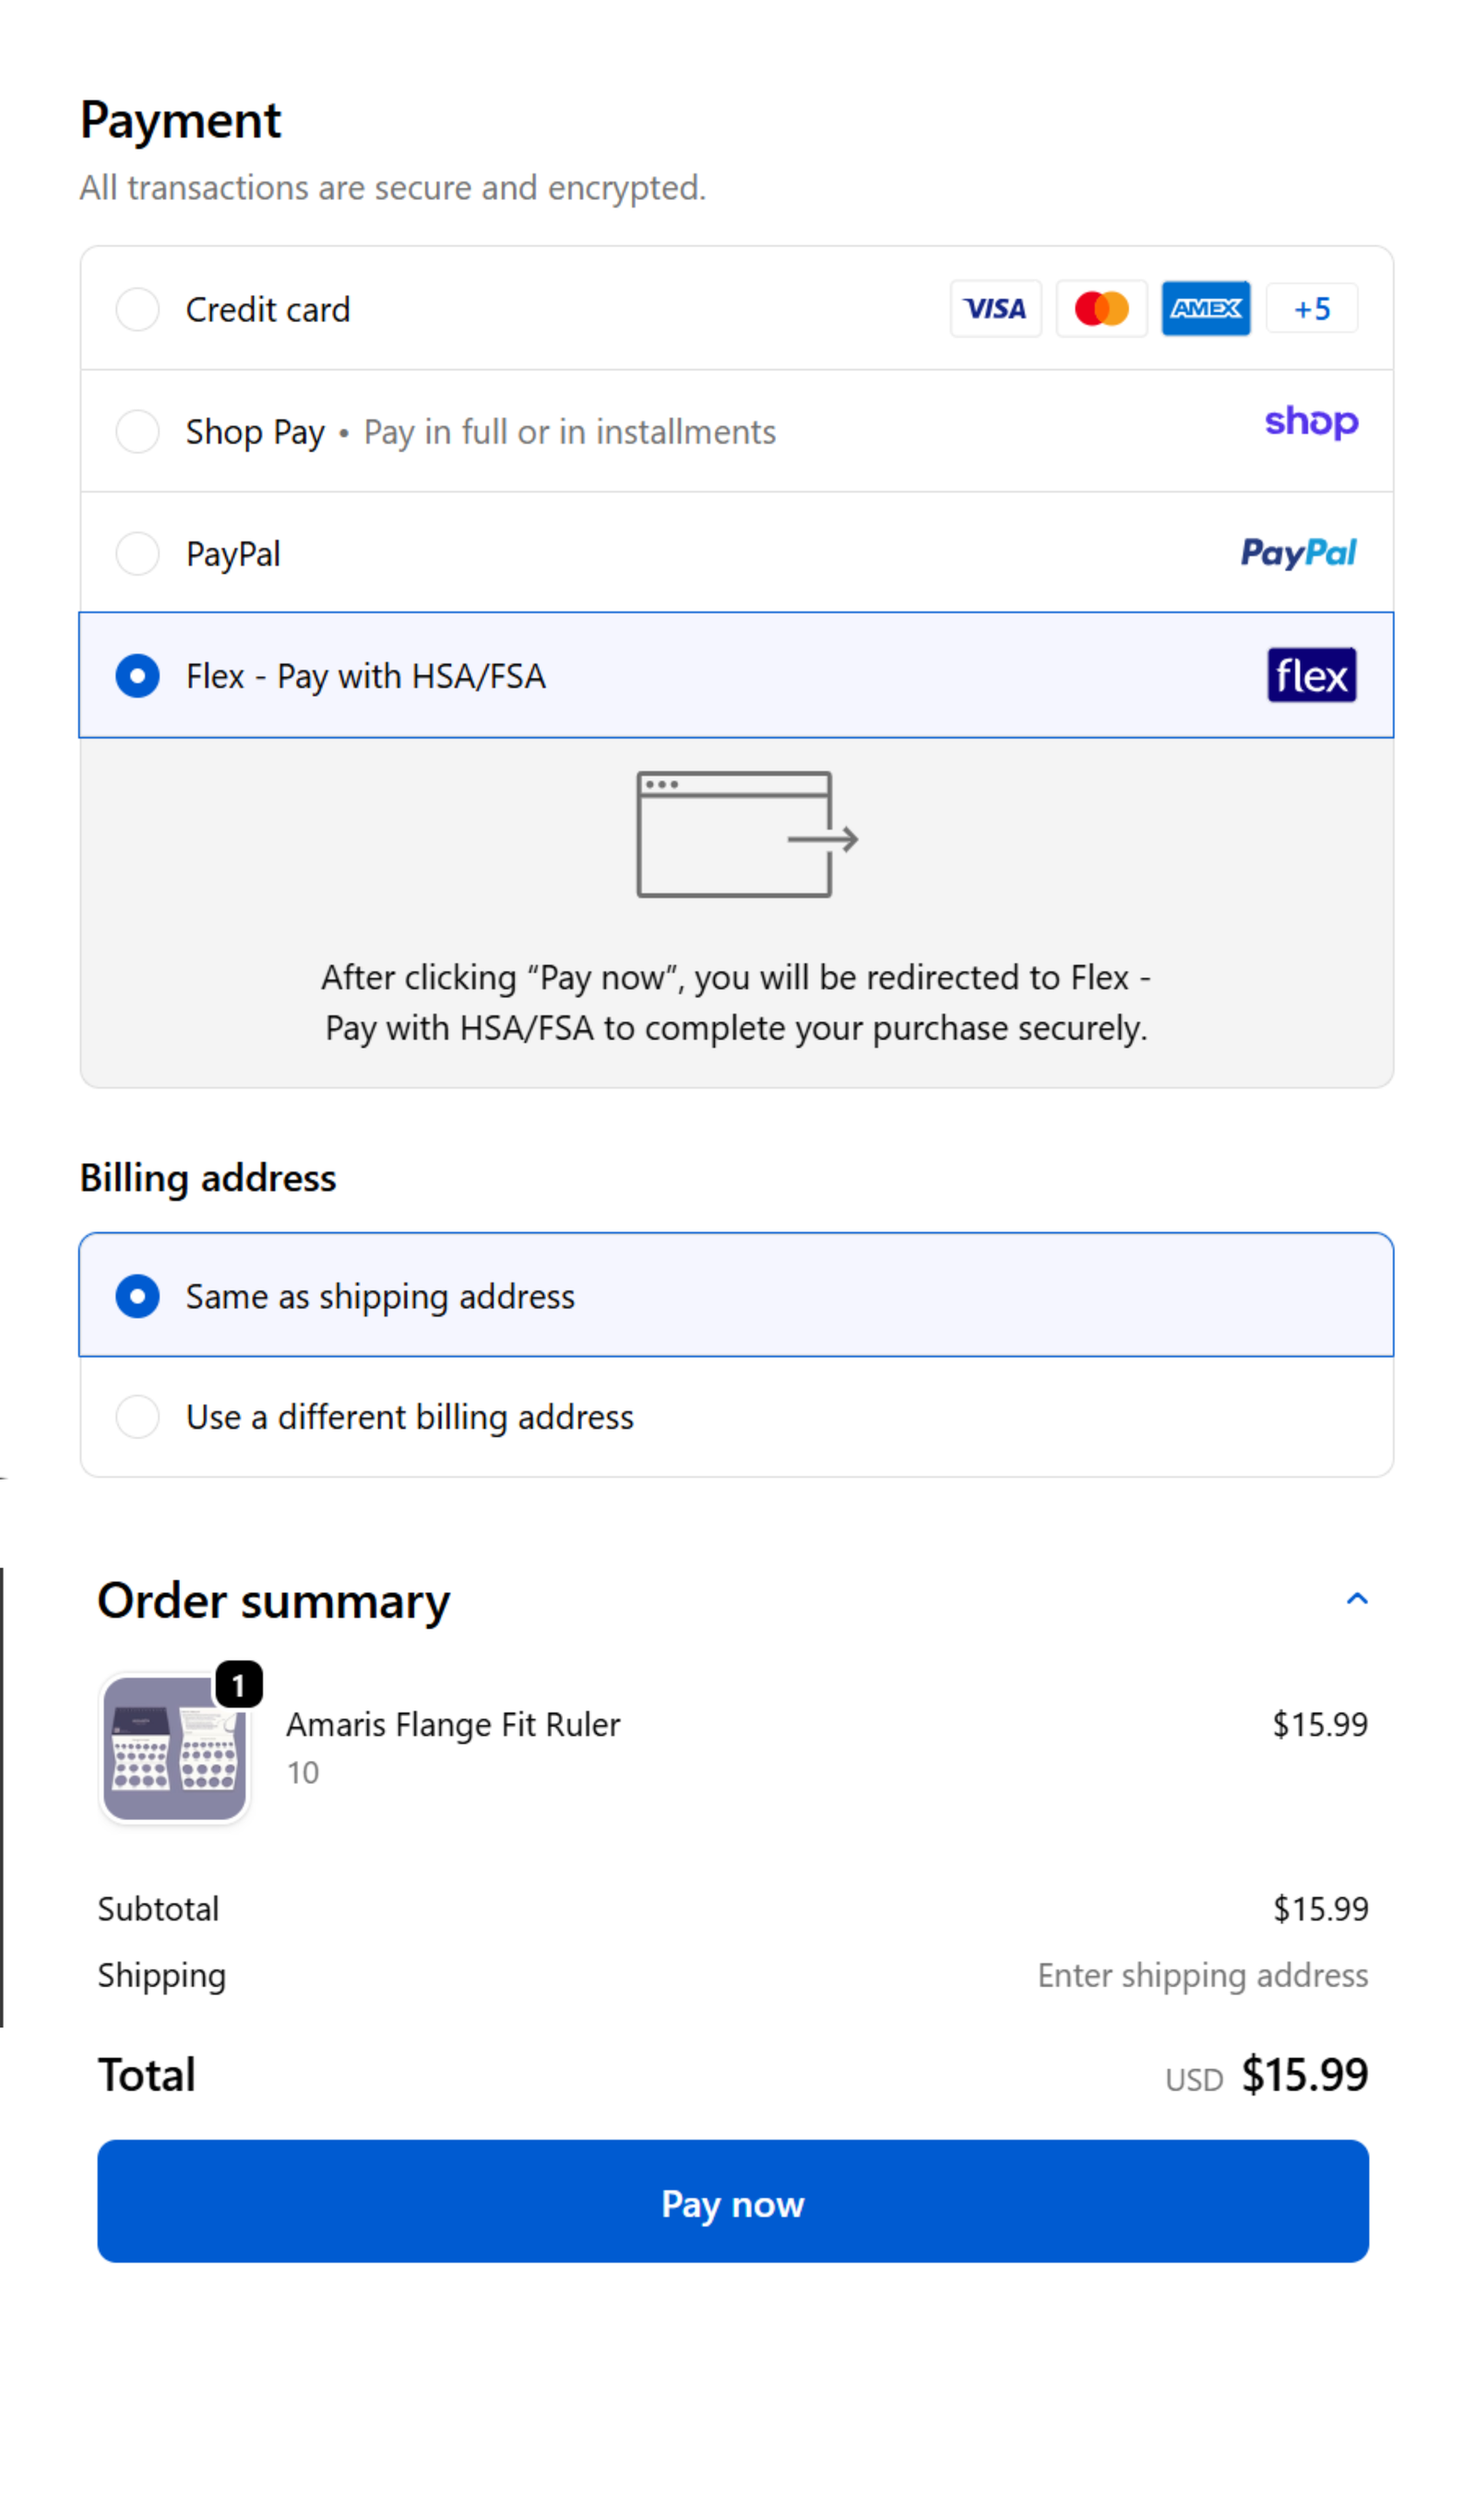Select PayPal as payment method

pos(138,554)
